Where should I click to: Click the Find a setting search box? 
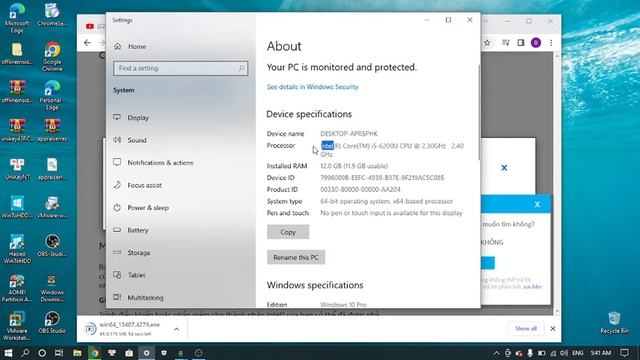click(x=180, y=68)
